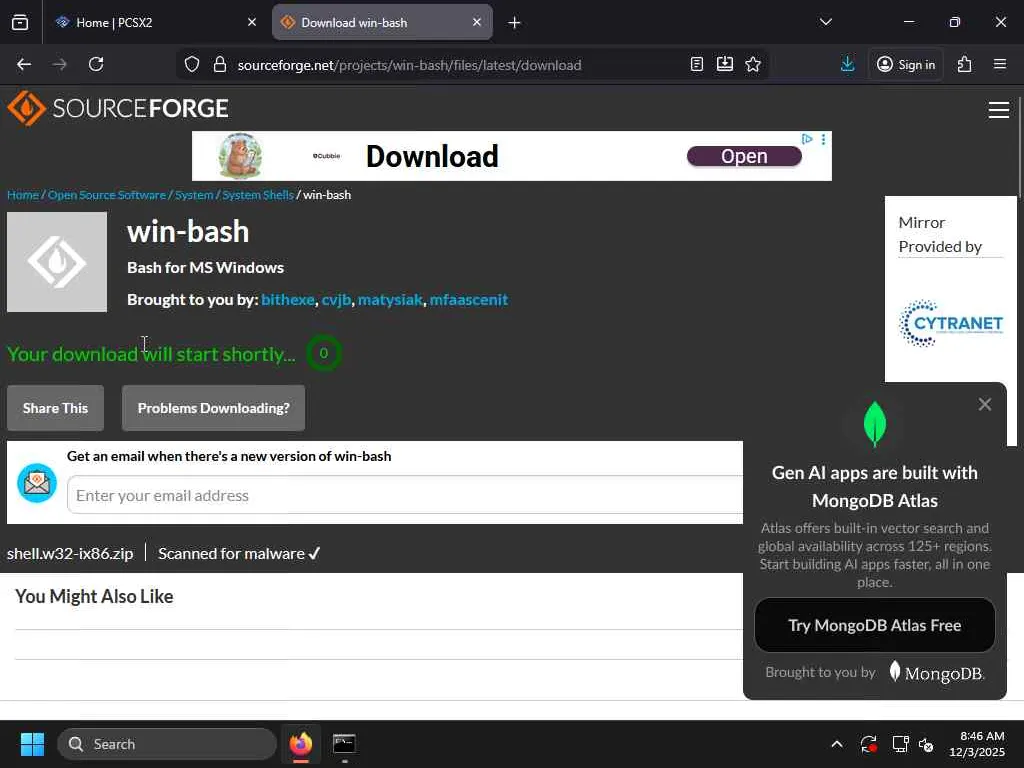Toggle reader view in the address bar
Screen dimensions: 1024x768
[x=697, y=65]
